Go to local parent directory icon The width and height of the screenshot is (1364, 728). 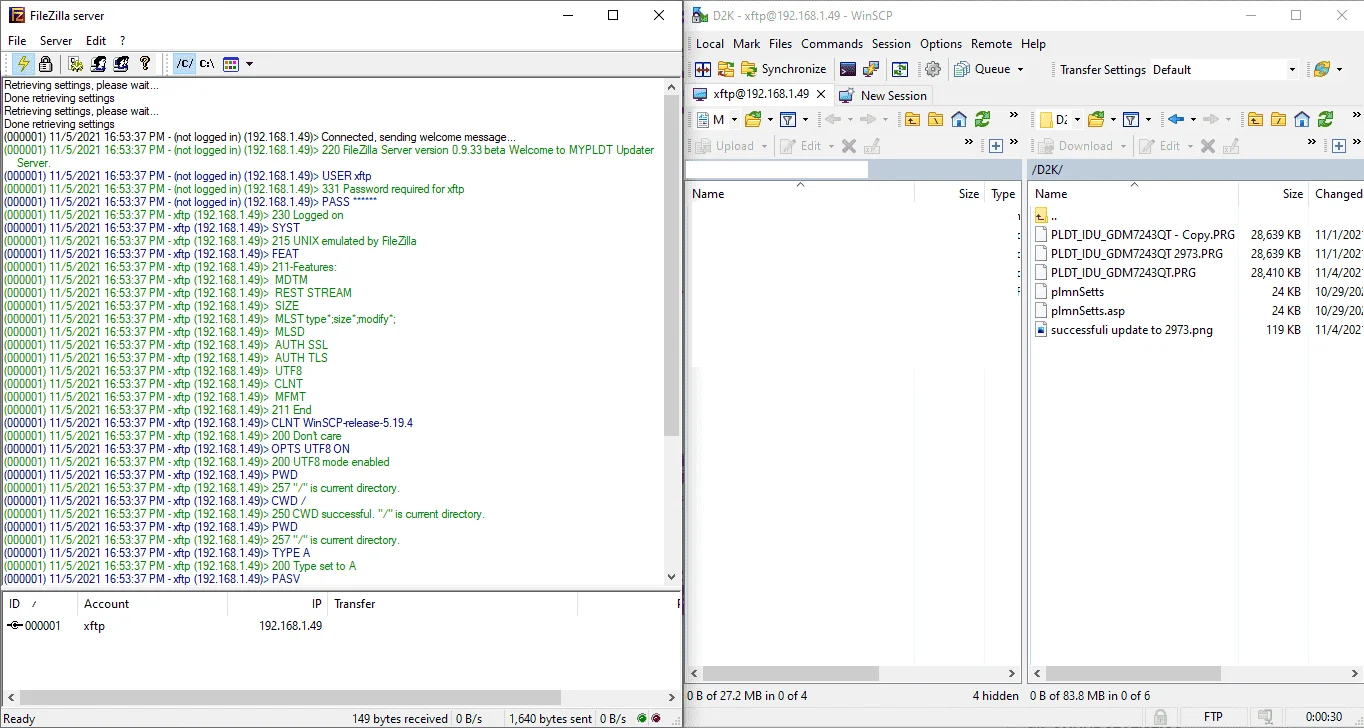[912, 120]
